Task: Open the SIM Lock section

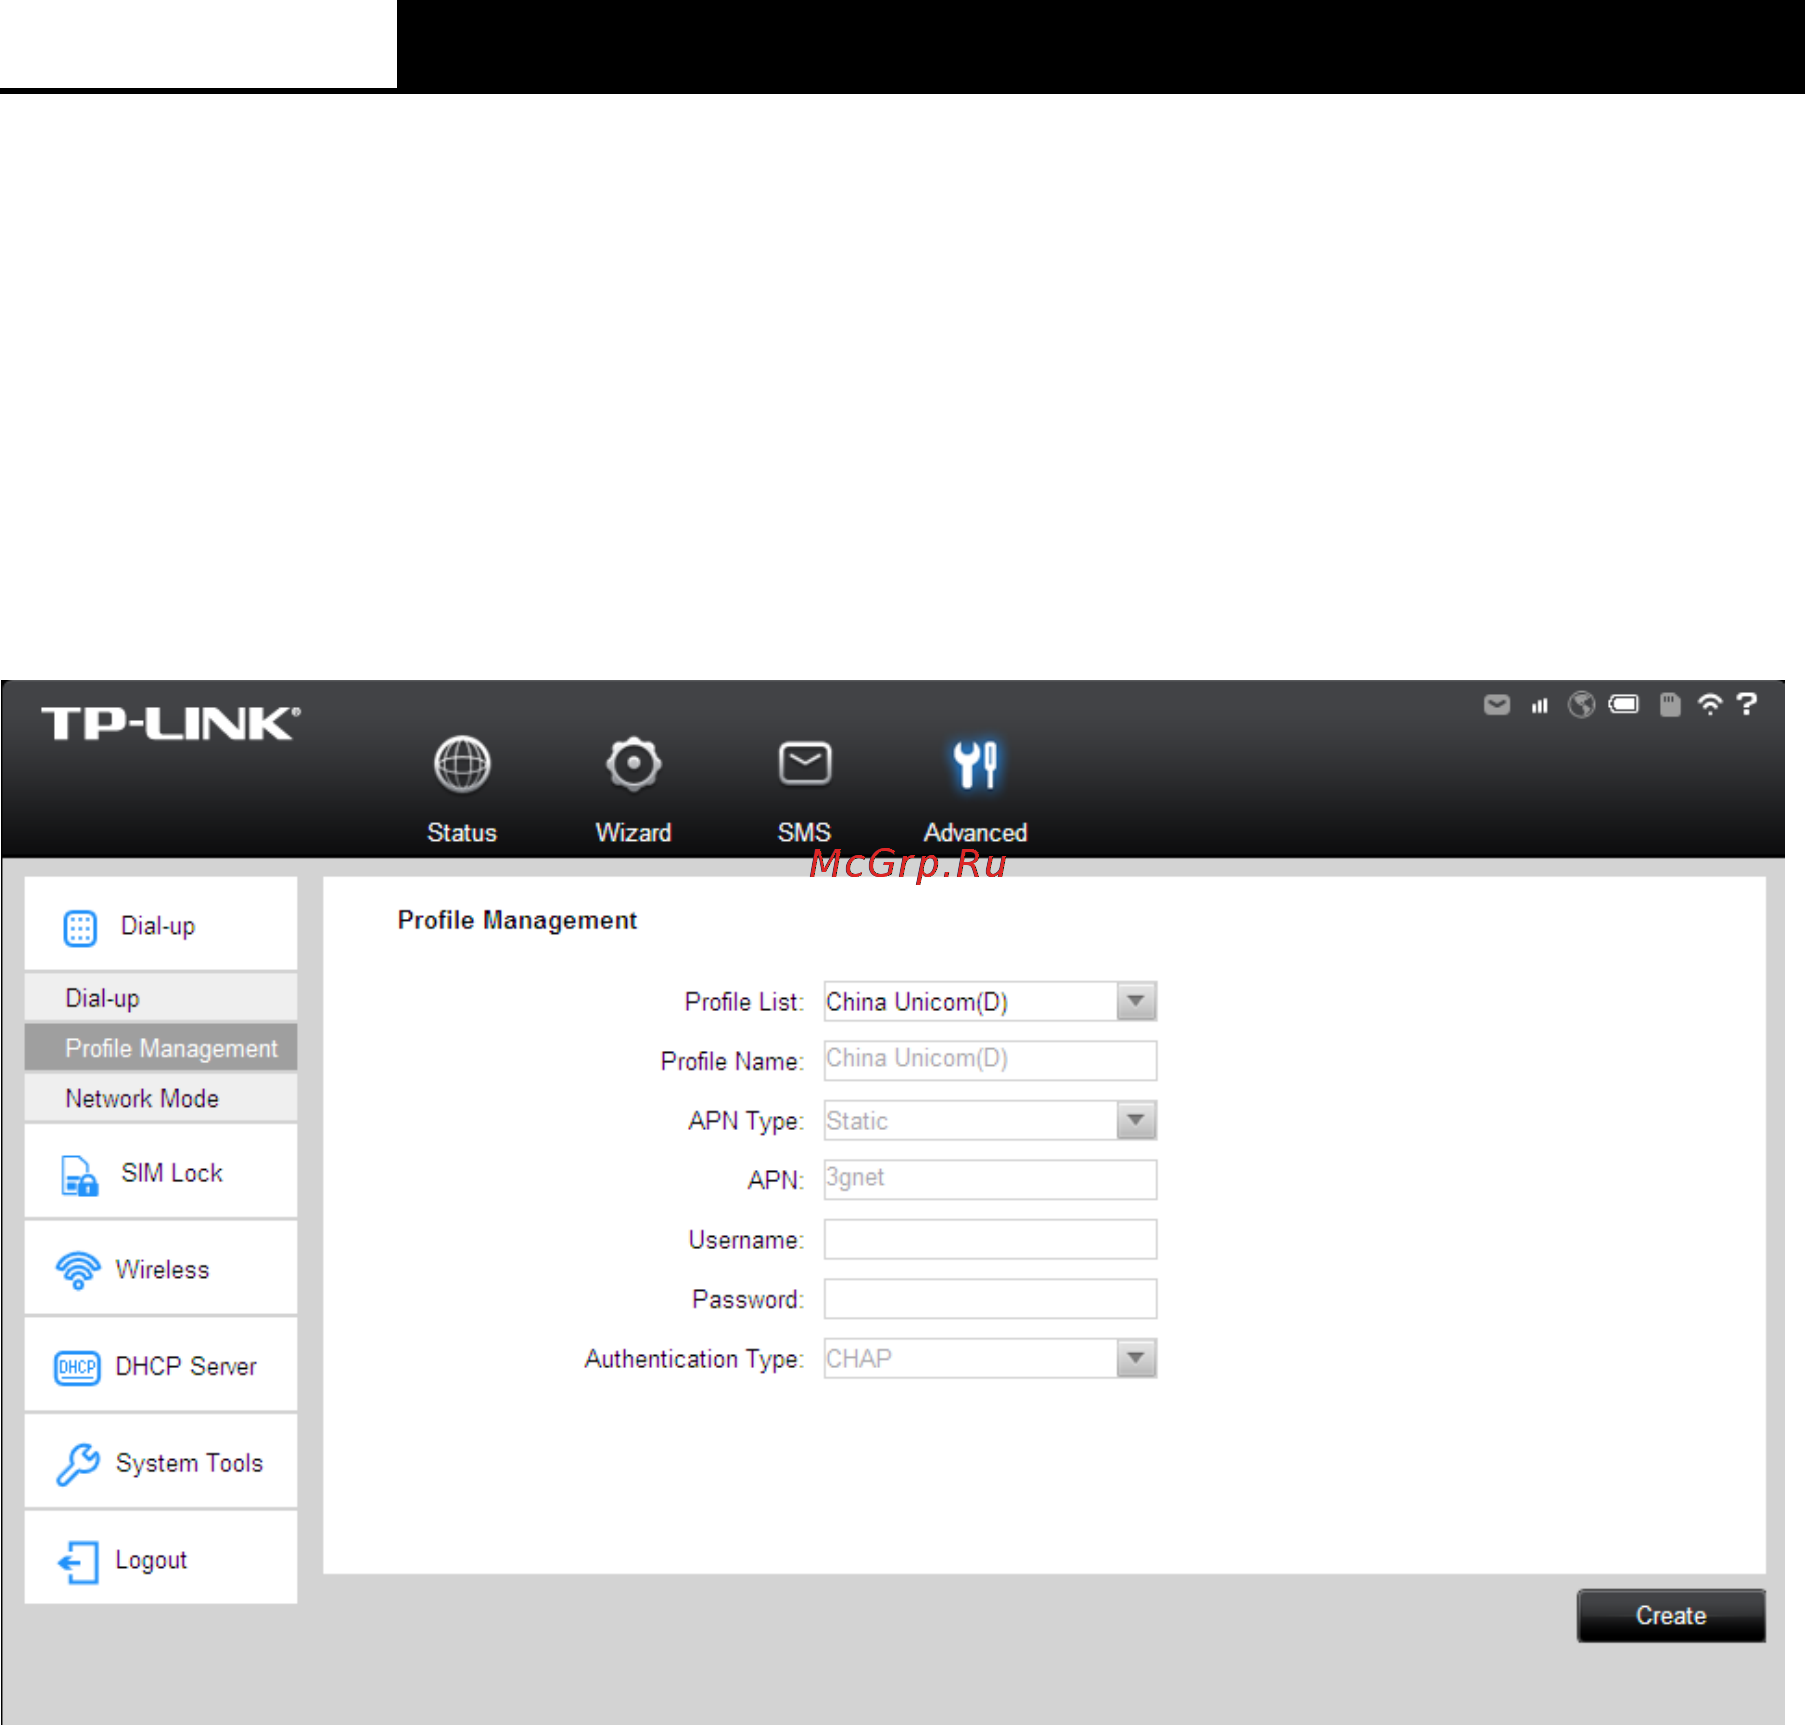Action: tap(161, 1172)
